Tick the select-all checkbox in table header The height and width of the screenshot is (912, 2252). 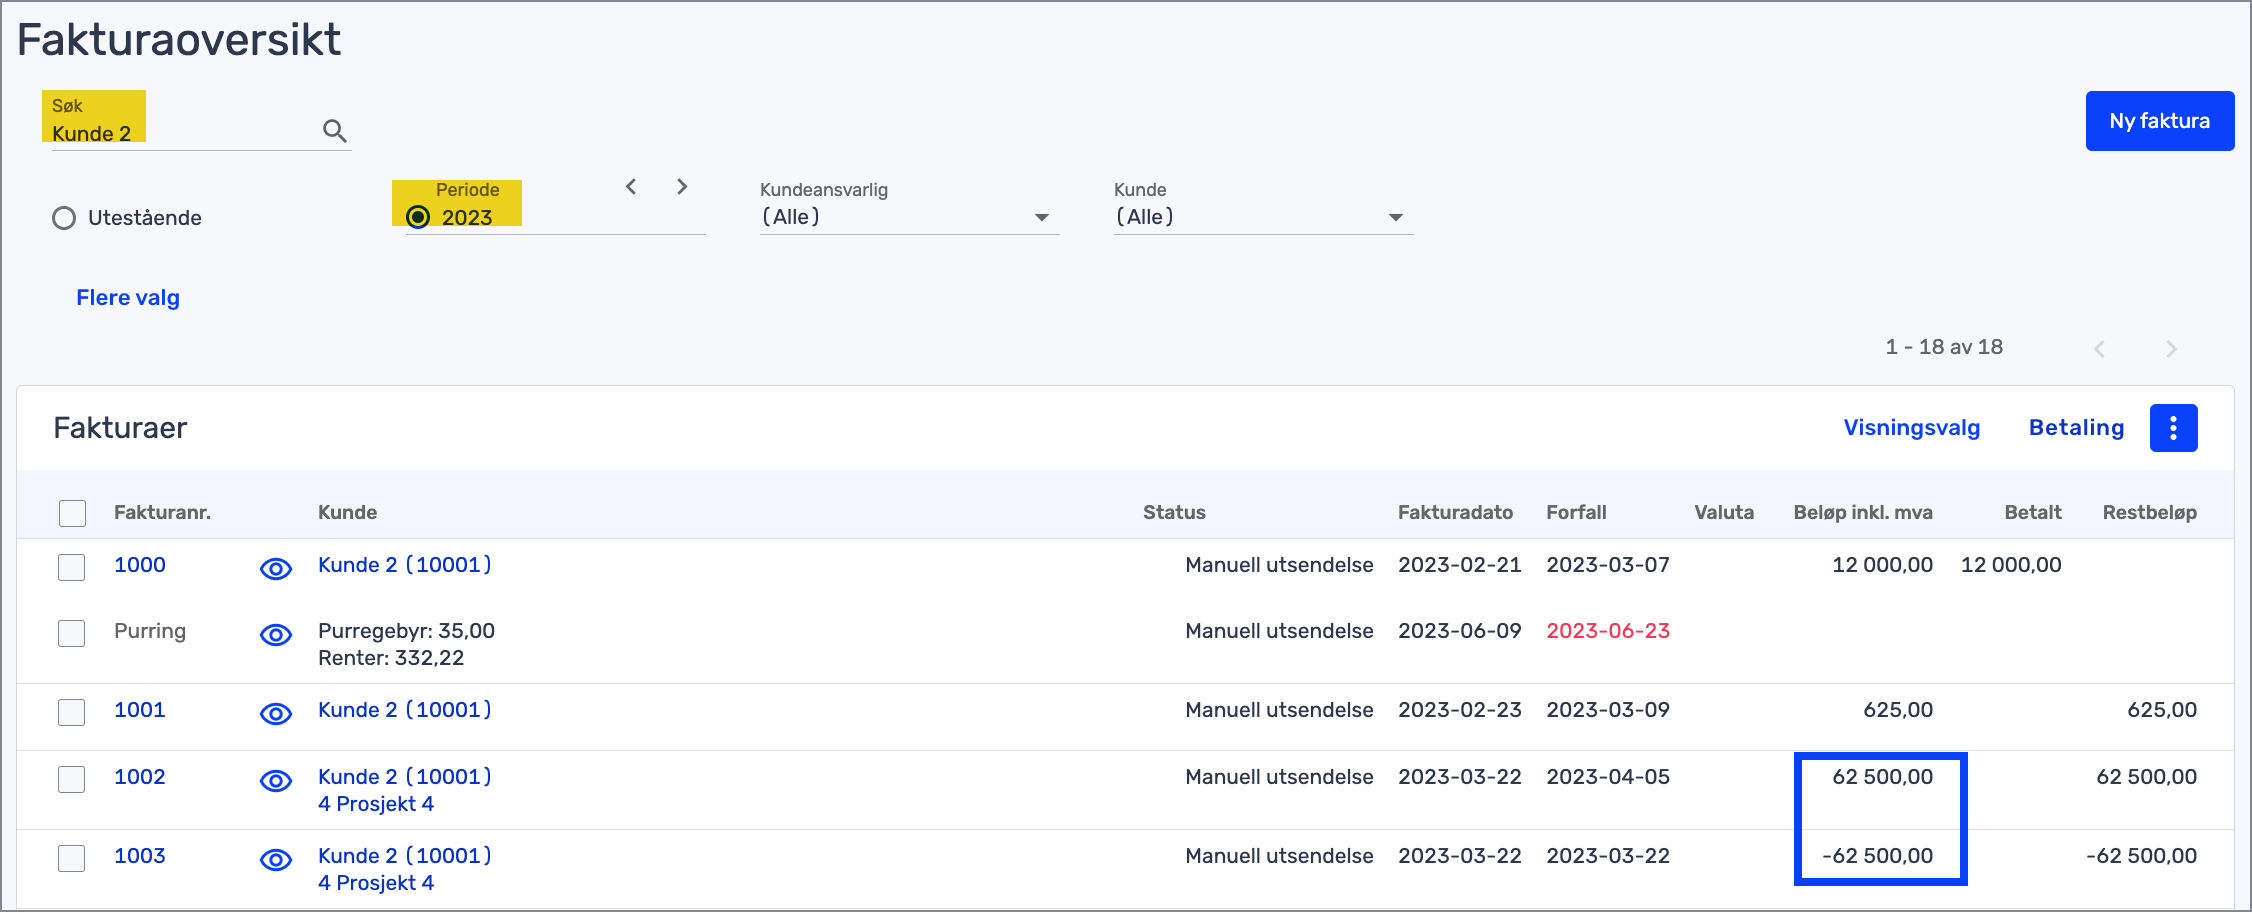(x=72, y=513)
